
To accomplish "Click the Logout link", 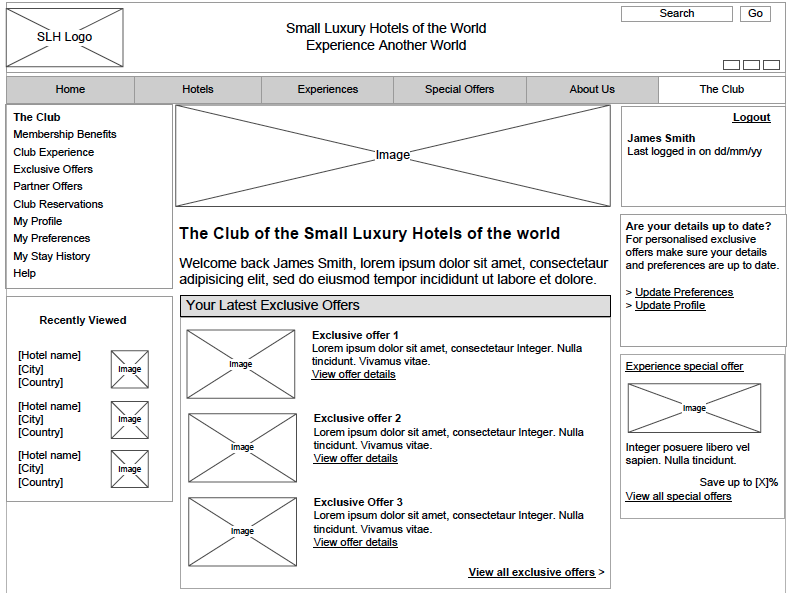I will 752,117.
